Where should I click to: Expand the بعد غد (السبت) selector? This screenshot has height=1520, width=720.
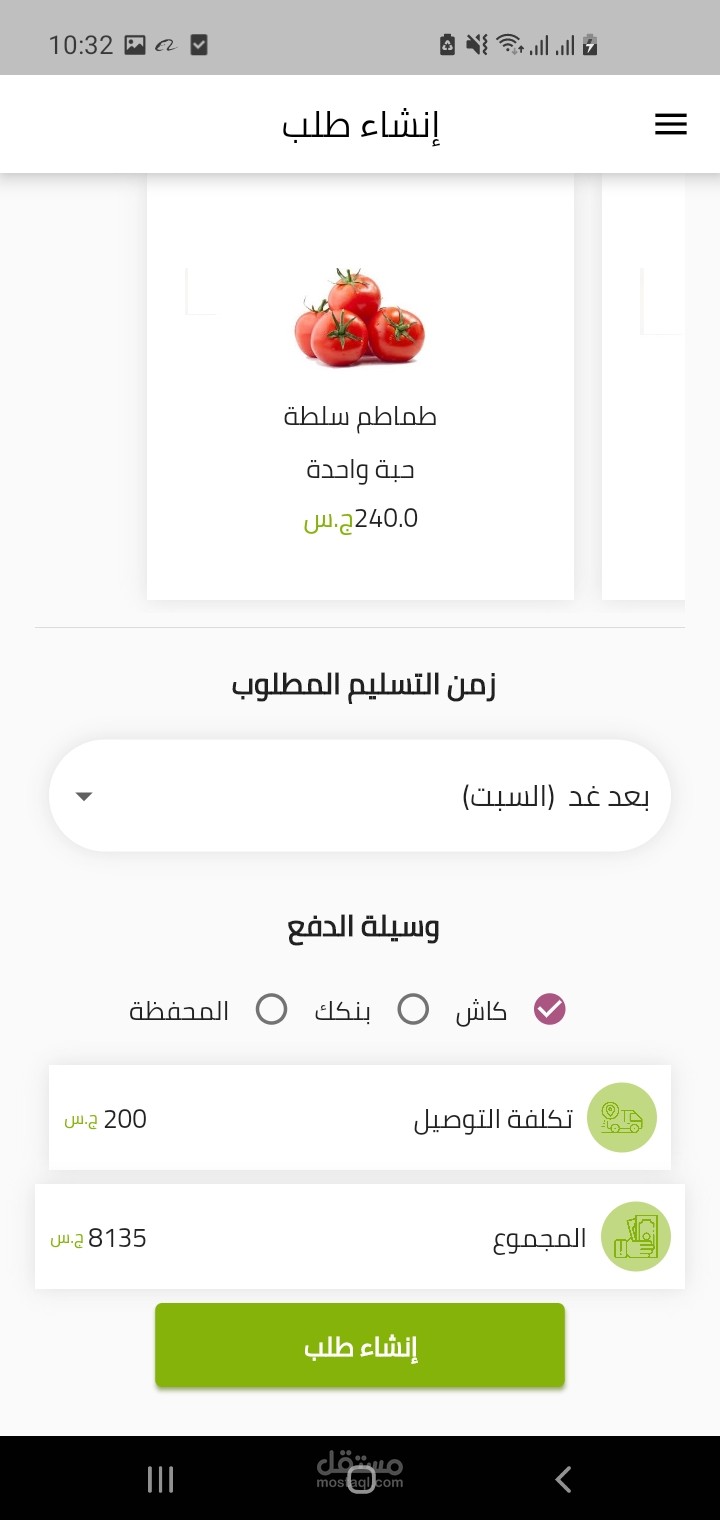point(360,796)
